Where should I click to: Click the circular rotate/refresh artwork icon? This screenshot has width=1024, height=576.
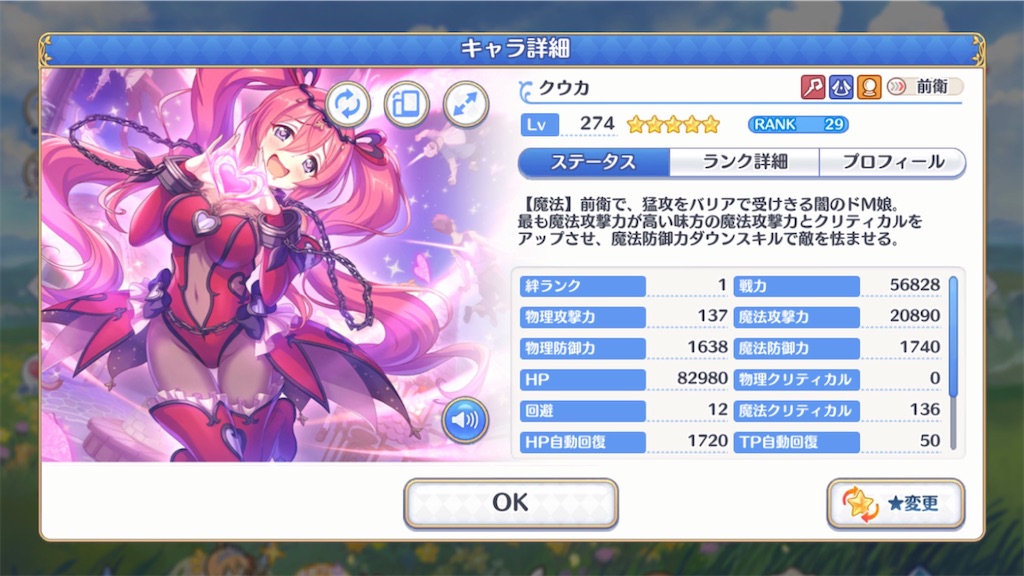(347, 104)
